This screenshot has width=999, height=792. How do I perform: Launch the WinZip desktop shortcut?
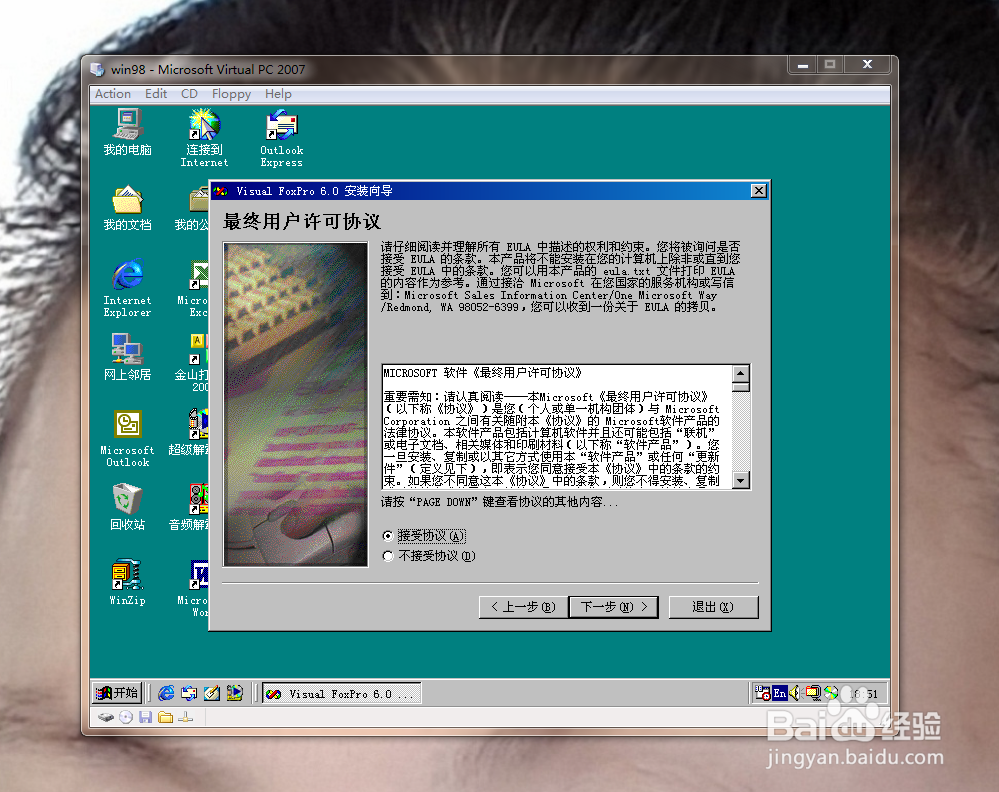tap(127, 583)
